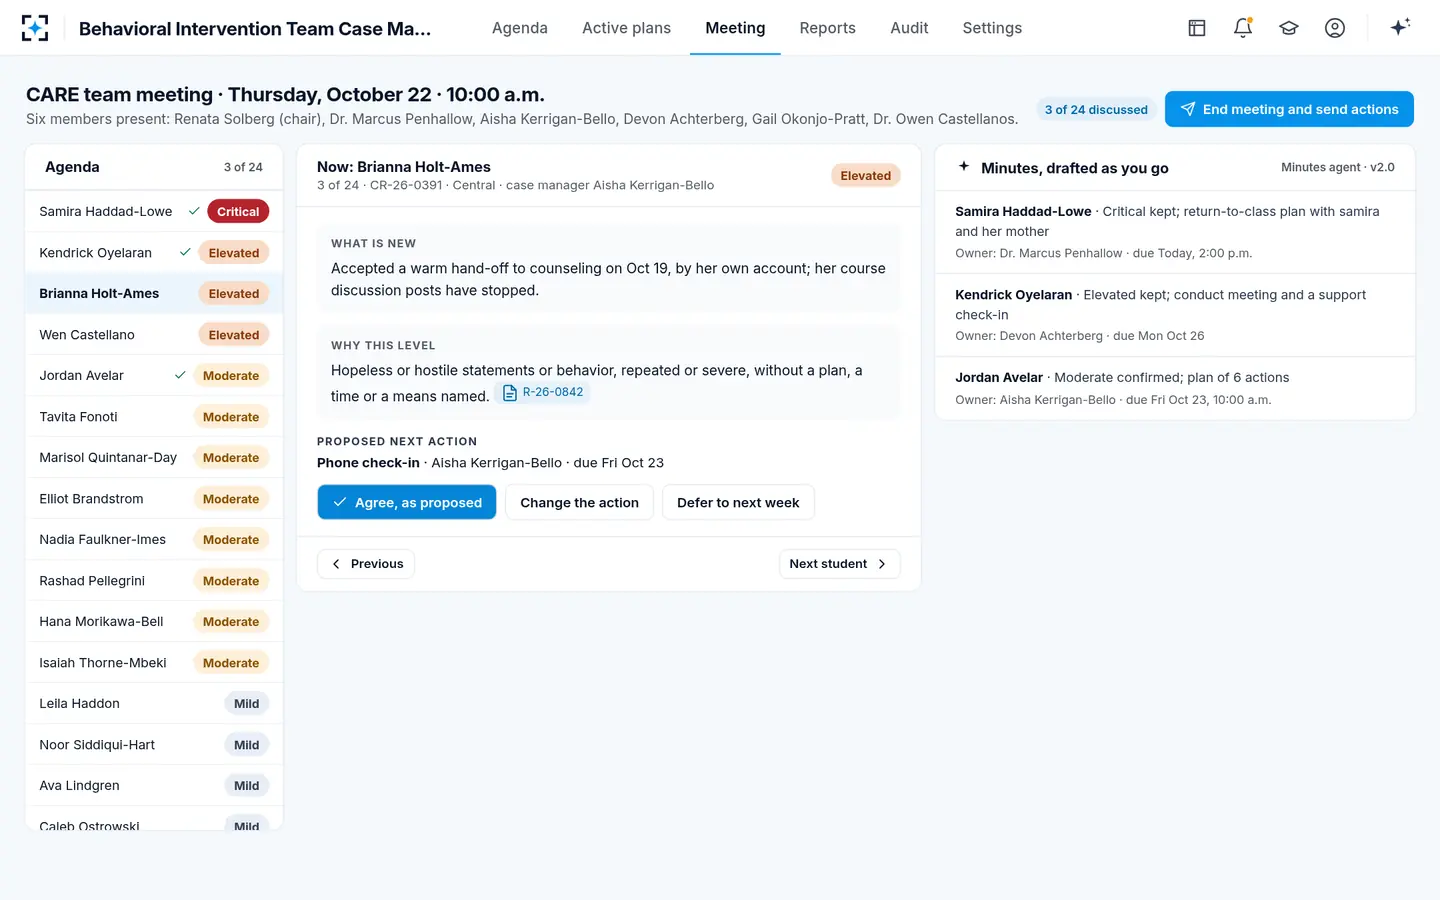The height and width of the screenshot is (900, 1440).
Task: Click Elevated badge in Brianna's case header
Action: [865, 175]
